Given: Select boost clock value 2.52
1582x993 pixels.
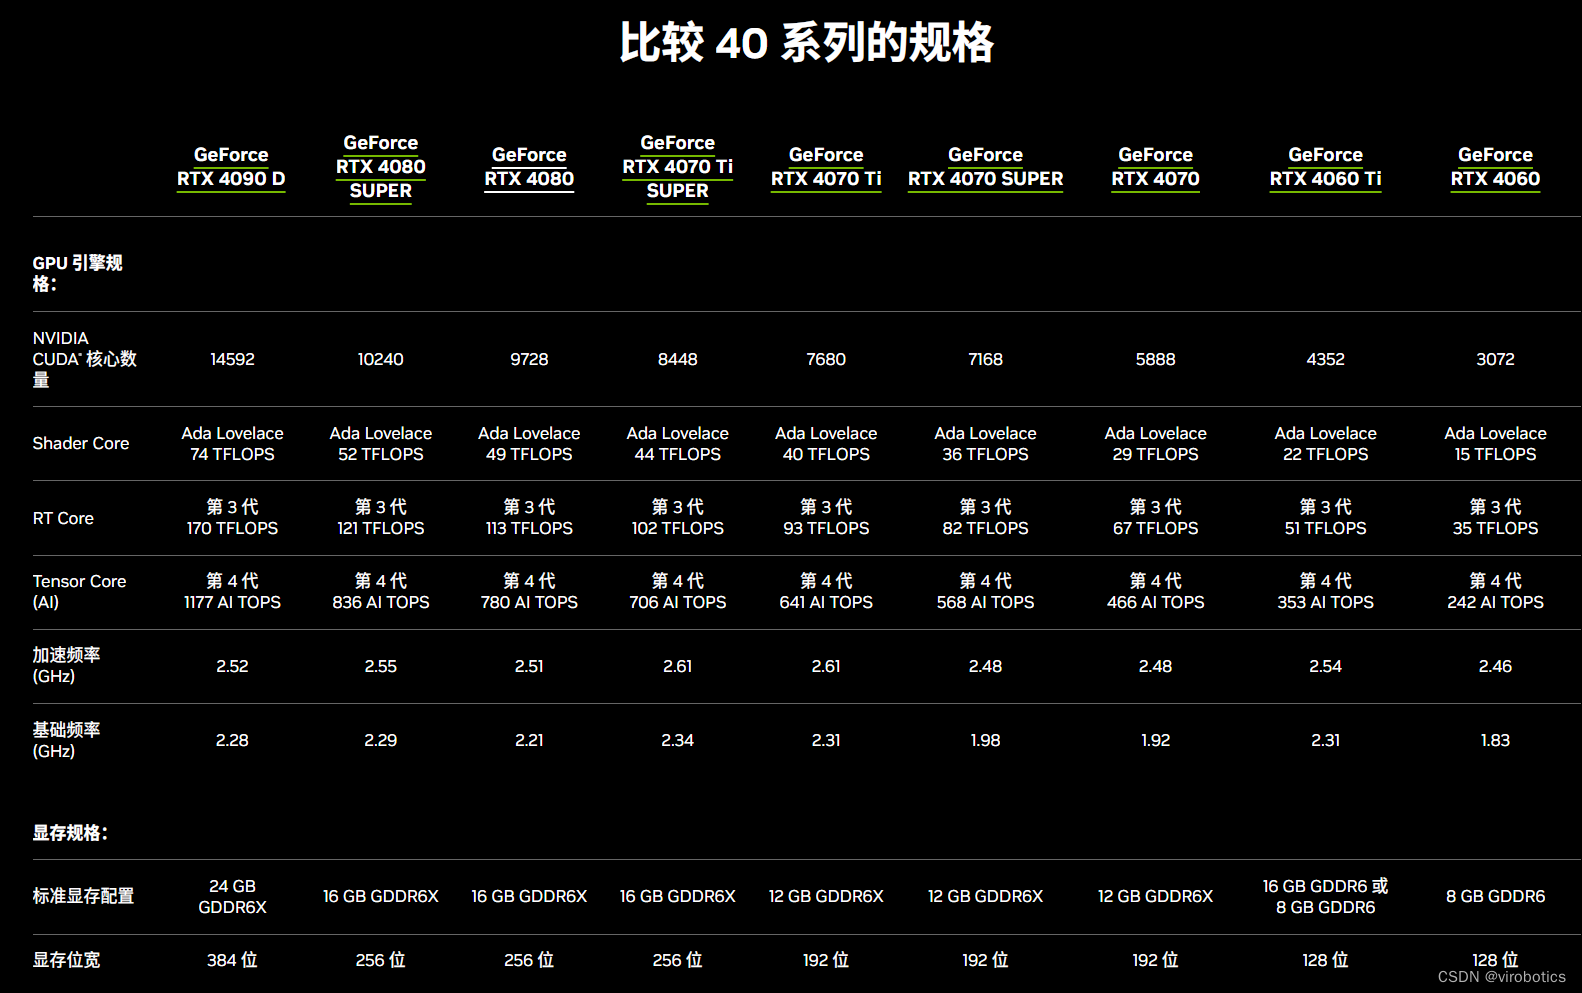Looking at the screenshot, I should [x=232, y=666].
